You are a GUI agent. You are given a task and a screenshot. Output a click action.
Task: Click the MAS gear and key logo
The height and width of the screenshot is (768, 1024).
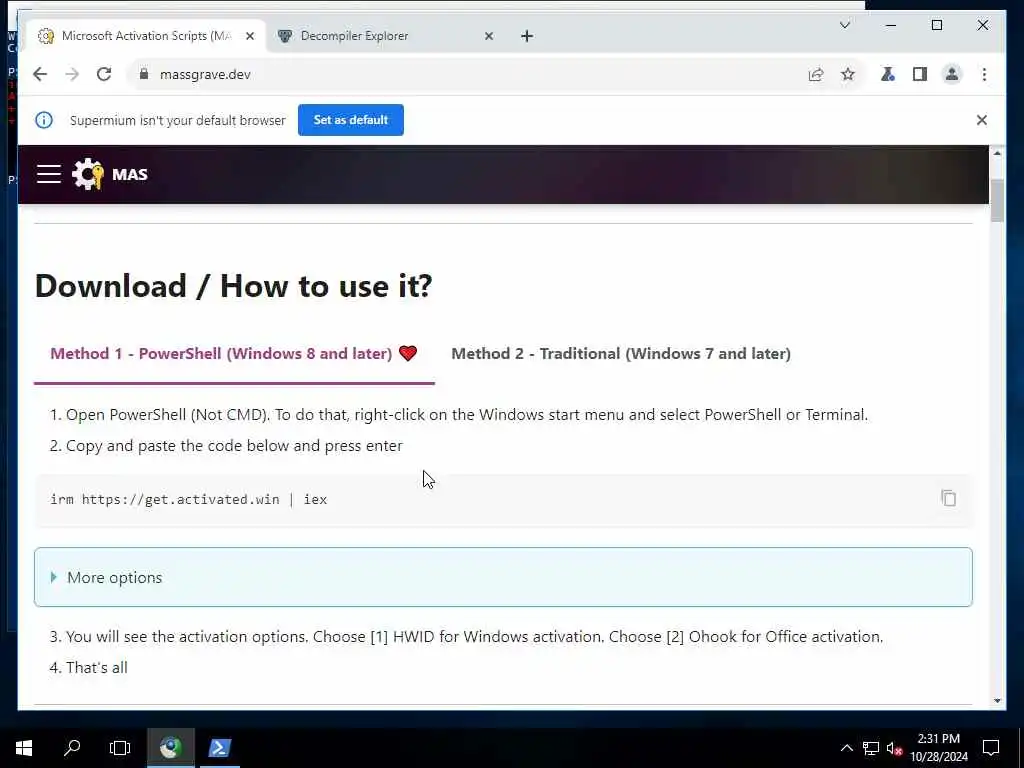point(88,174)
